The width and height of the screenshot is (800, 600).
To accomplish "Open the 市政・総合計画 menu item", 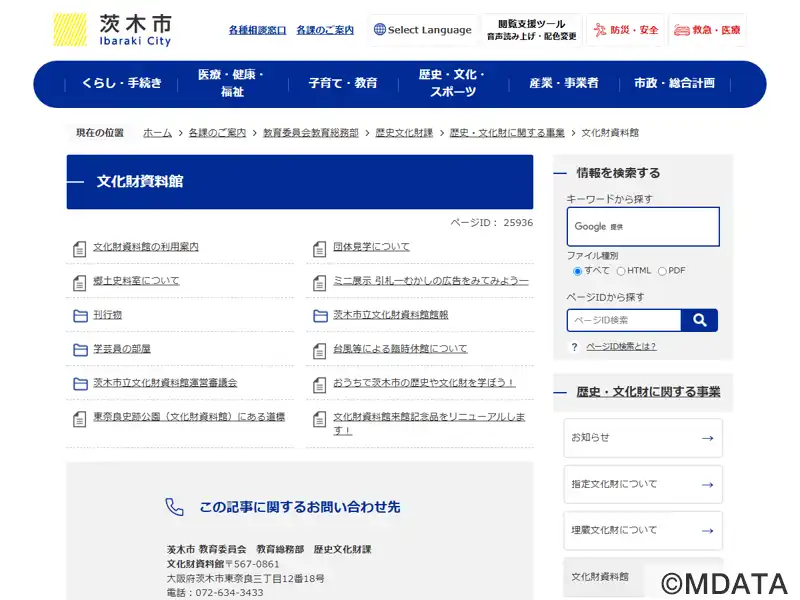I will (x=674, y=83).
